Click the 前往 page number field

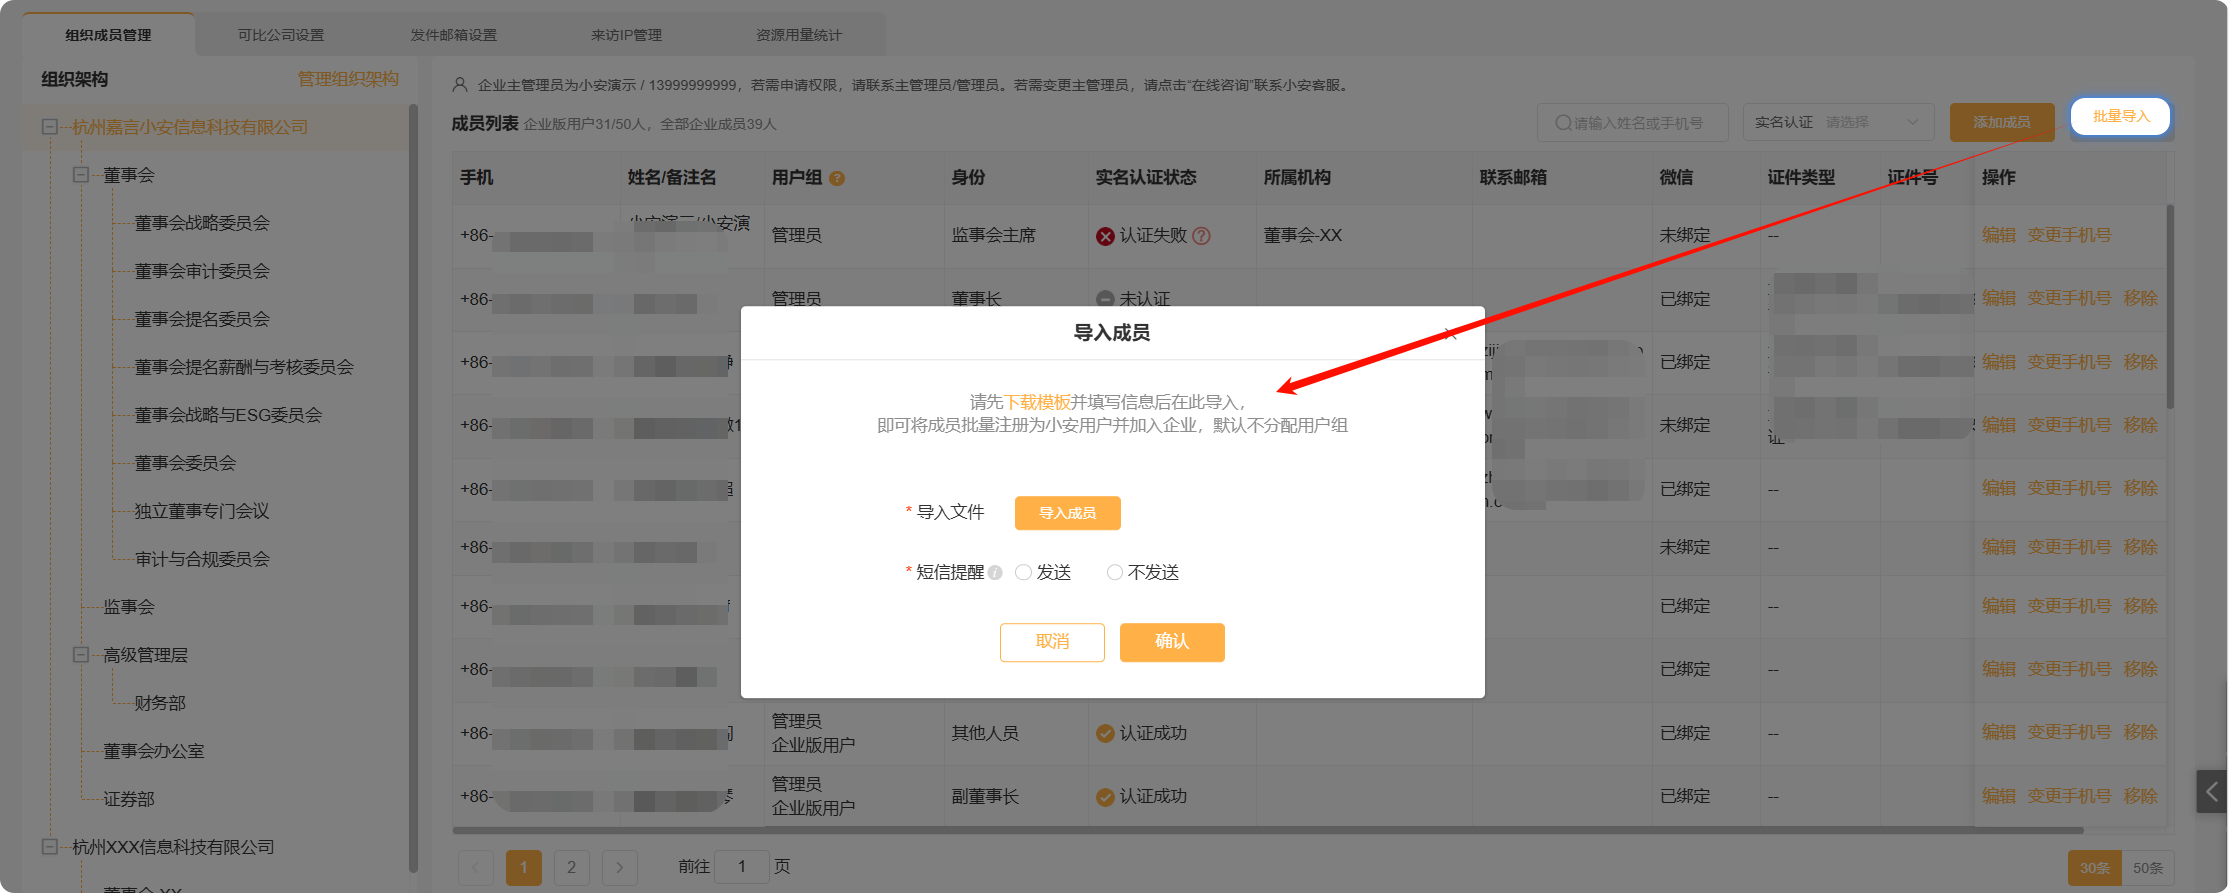pyautogui.click(x=742, y=867)
